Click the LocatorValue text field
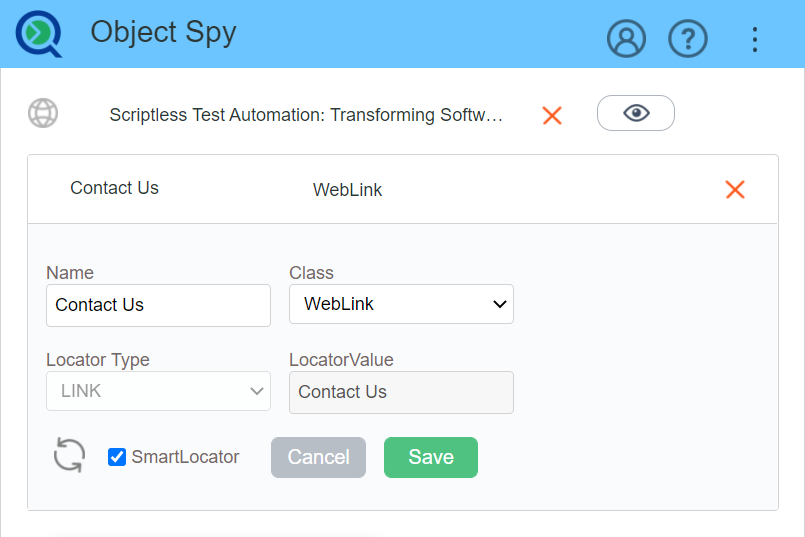The height and width of the screenshot is (537, 805). 401,392
